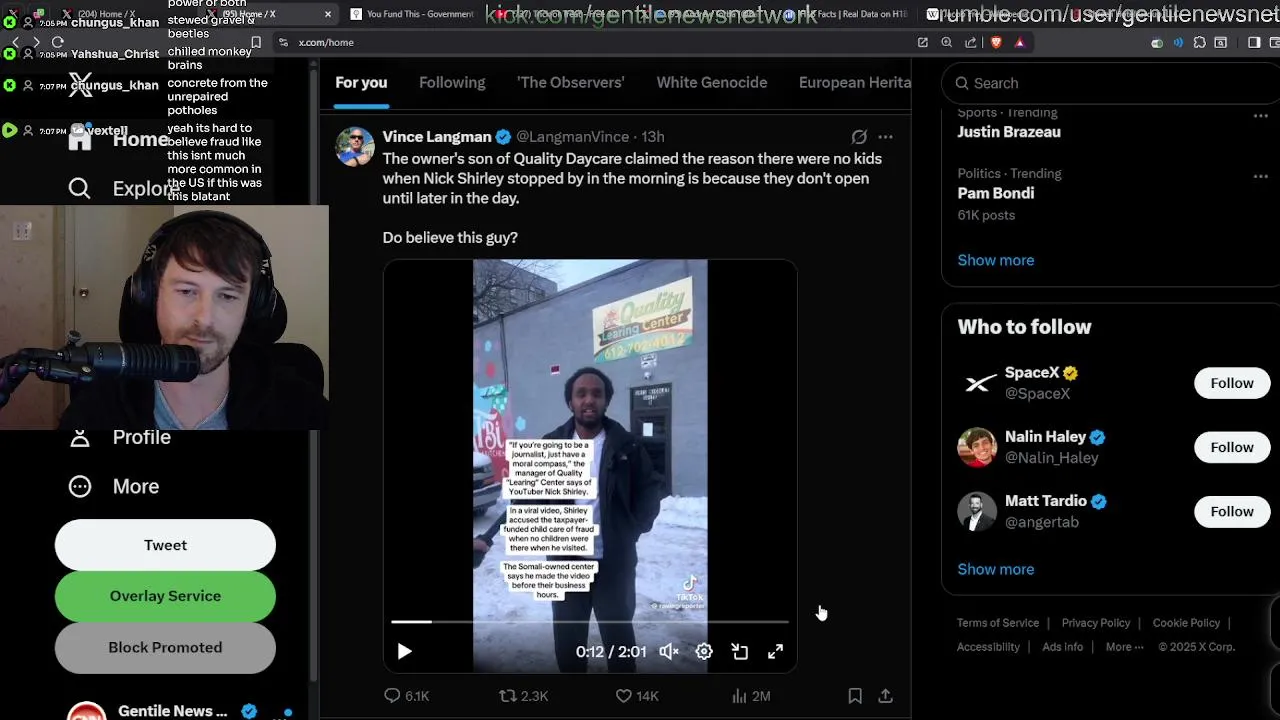Bookmark this page from the address bar

(256, 42)
